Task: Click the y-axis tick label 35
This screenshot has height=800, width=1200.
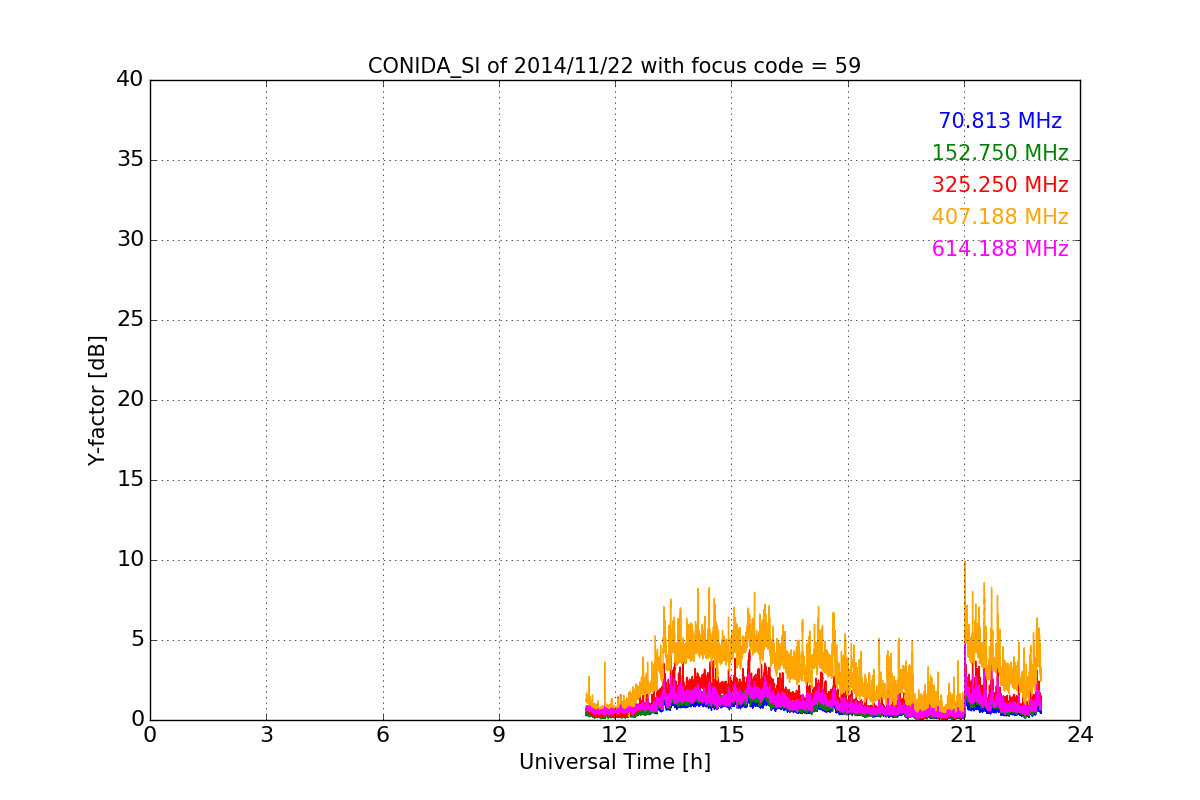Action: [x=130, y=160]
